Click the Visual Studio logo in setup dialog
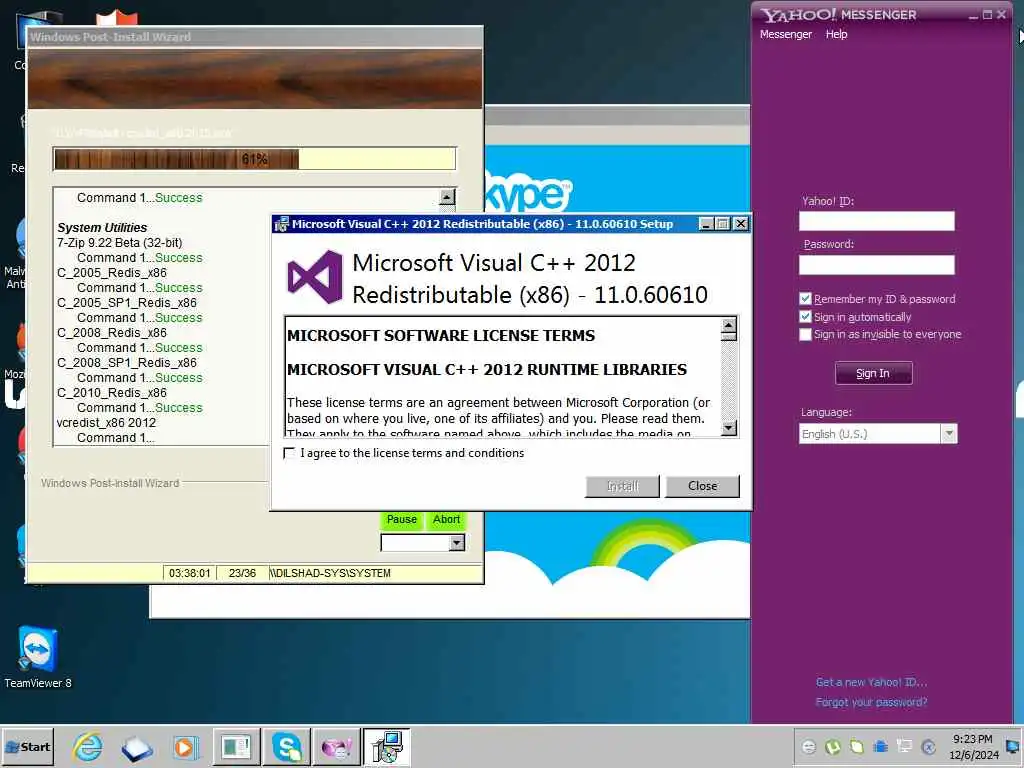The height and width of the screenshot is (768, 1024). (315, 277)
